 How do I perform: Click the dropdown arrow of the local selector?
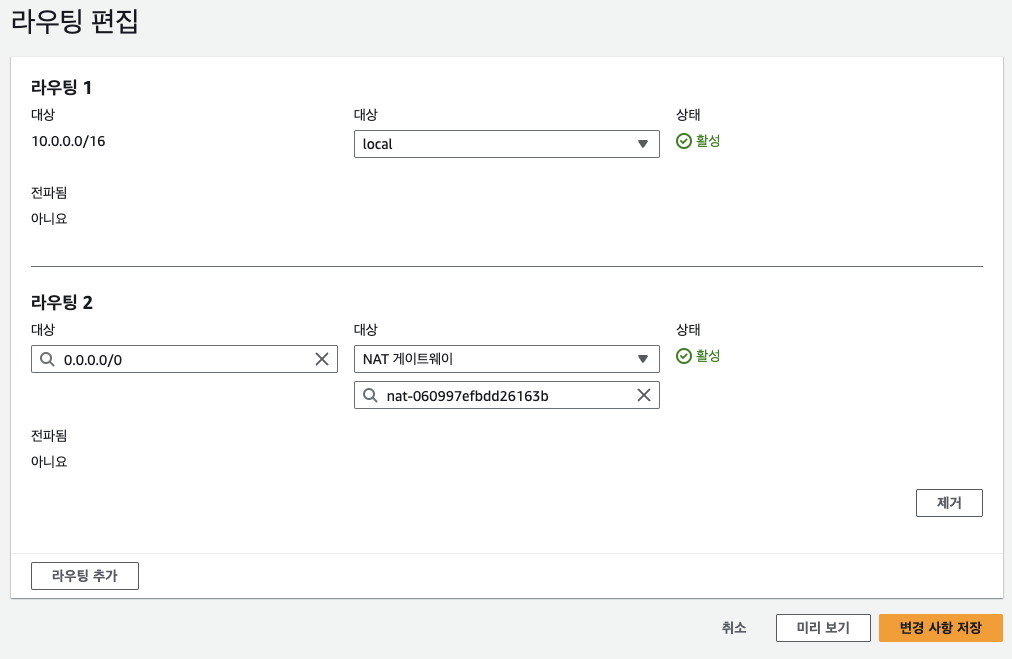point(643,144)
